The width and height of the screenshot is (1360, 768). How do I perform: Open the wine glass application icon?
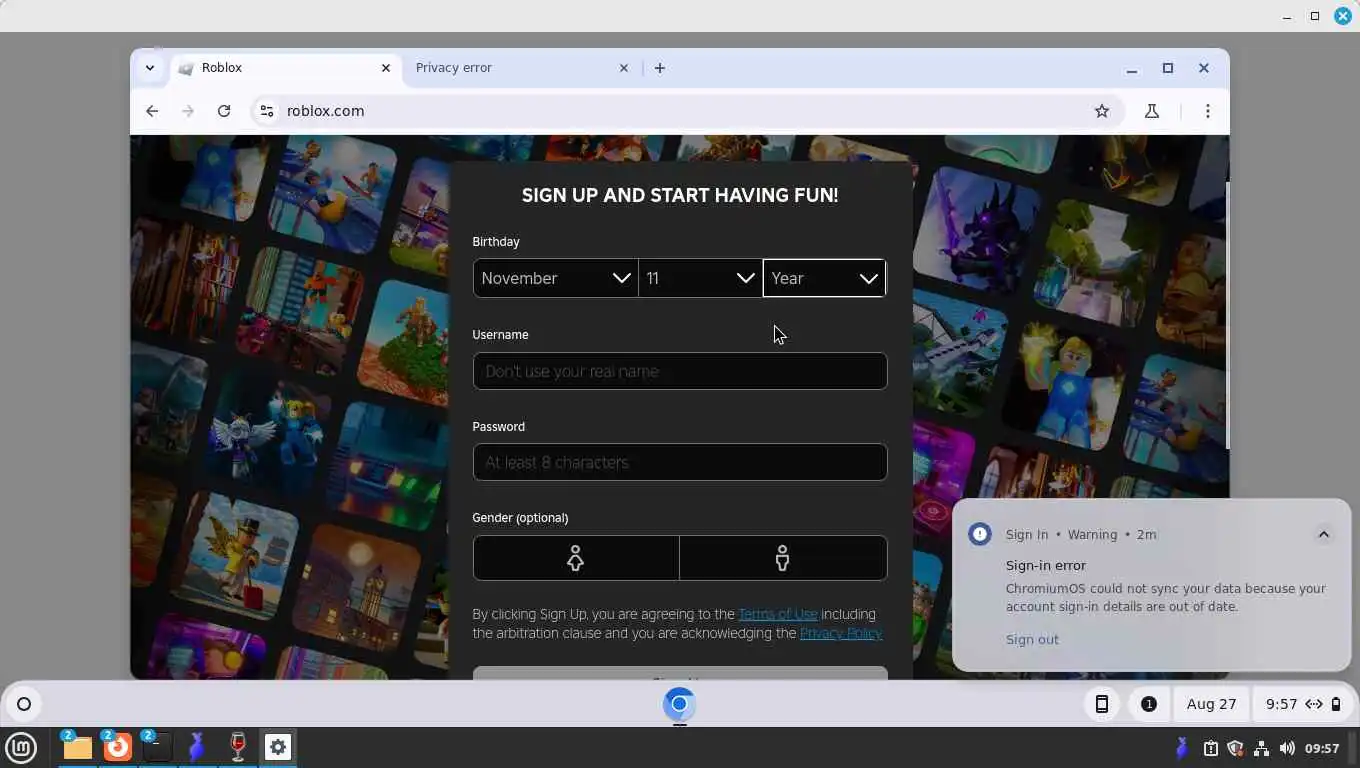tap(238, 747)
